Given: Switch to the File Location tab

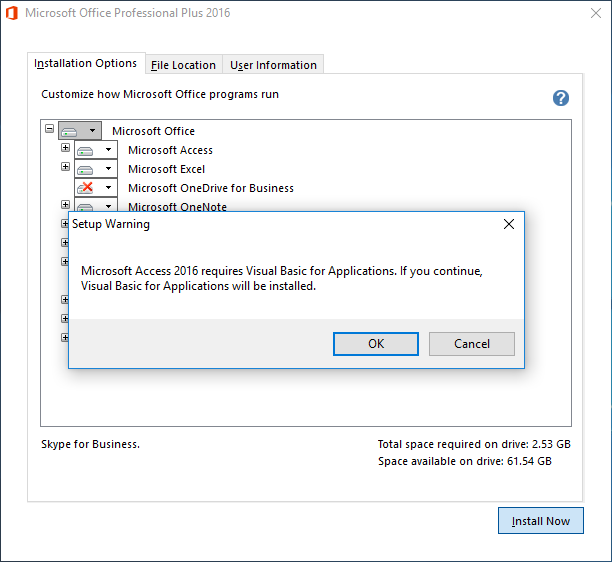Looking at the screenshot, I should (183, 65).
